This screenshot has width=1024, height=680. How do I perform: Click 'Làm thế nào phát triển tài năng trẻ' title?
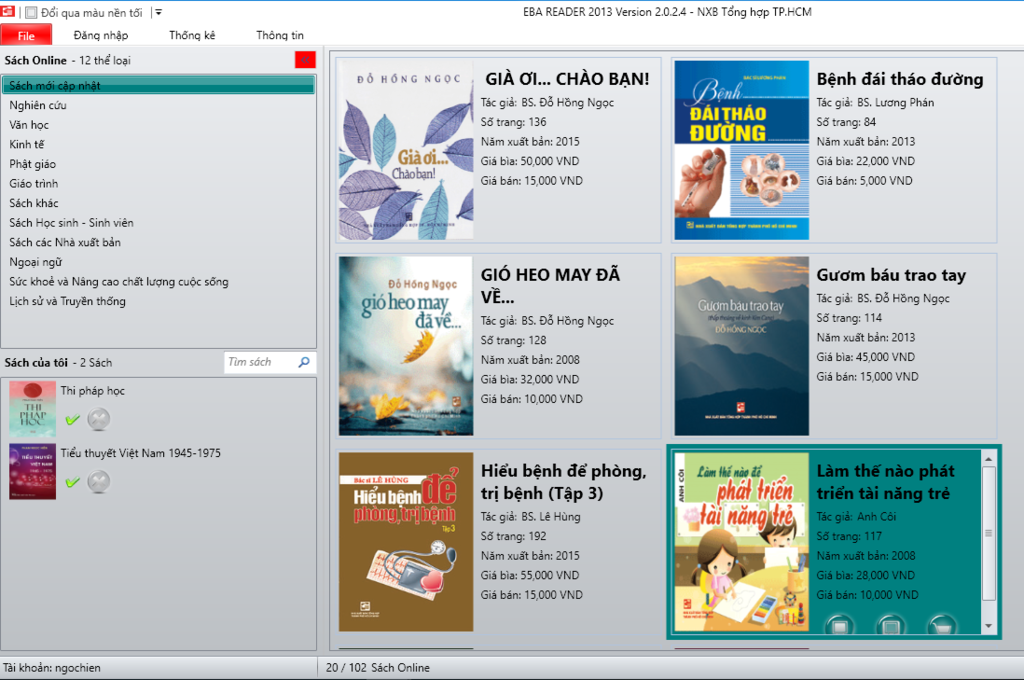(886, 482)
